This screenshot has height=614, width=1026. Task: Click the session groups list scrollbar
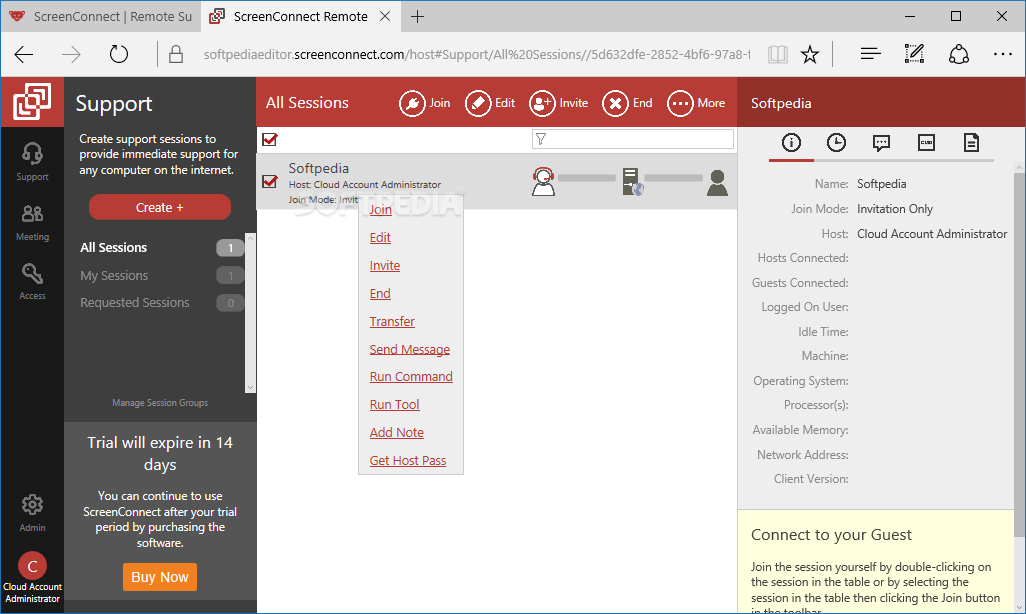click(x=250, y=312)
